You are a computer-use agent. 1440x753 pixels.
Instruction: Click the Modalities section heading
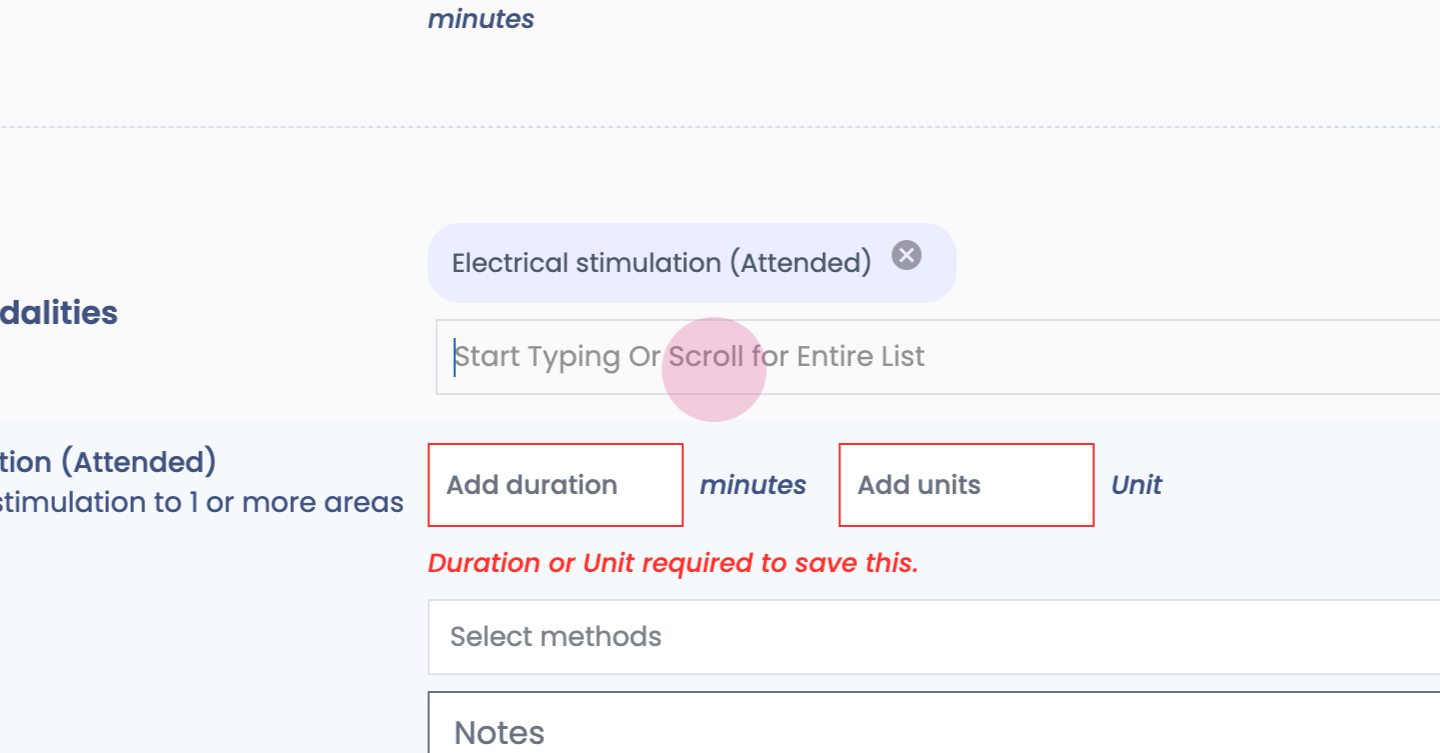coord(59,313)
